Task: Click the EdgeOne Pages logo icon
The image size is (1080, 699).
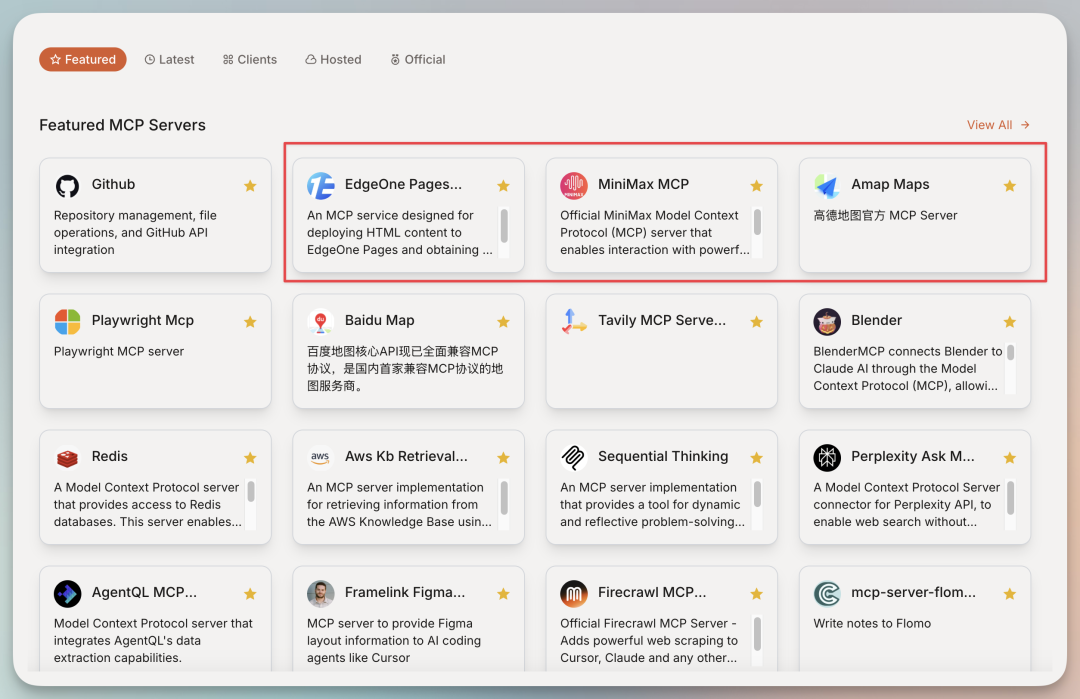Action: [x=320, y=186]
